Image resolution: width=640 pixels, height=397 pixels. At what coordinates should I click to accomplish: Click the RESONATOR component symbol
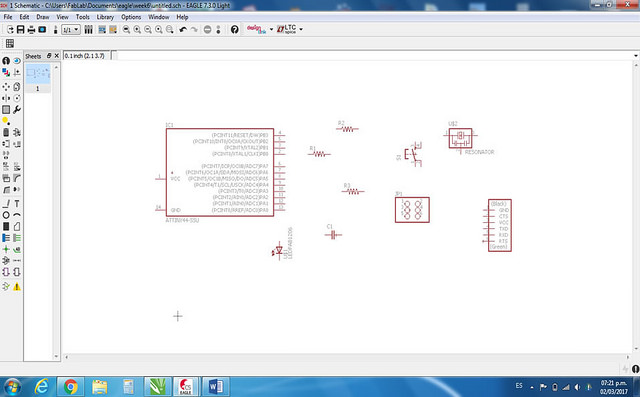[x=460, y=138]
